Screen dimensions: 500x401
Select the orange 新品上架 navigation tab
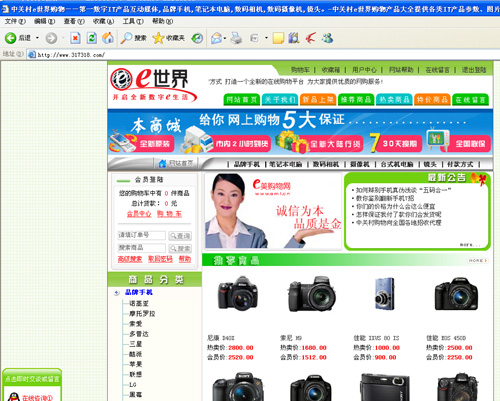pyautogui.click(x=318, y=99)
